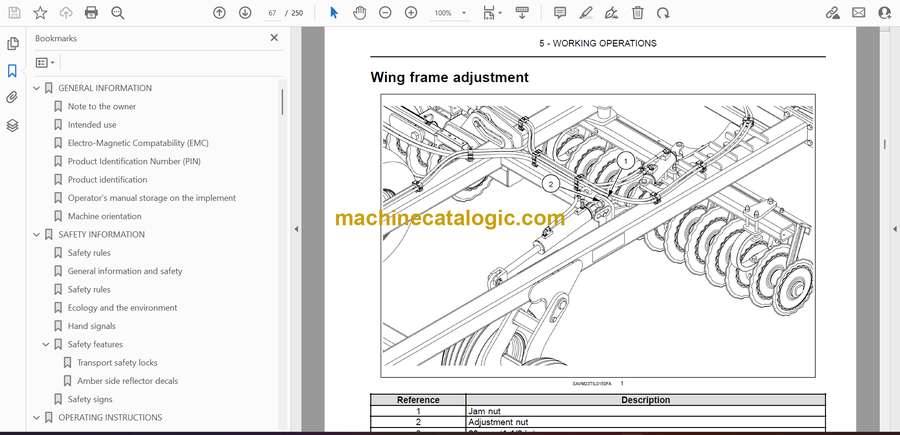Viewport: 900px width, 435px height.
Task: Open the attachments paperclip panel
Action: click(x=12, y=98)
